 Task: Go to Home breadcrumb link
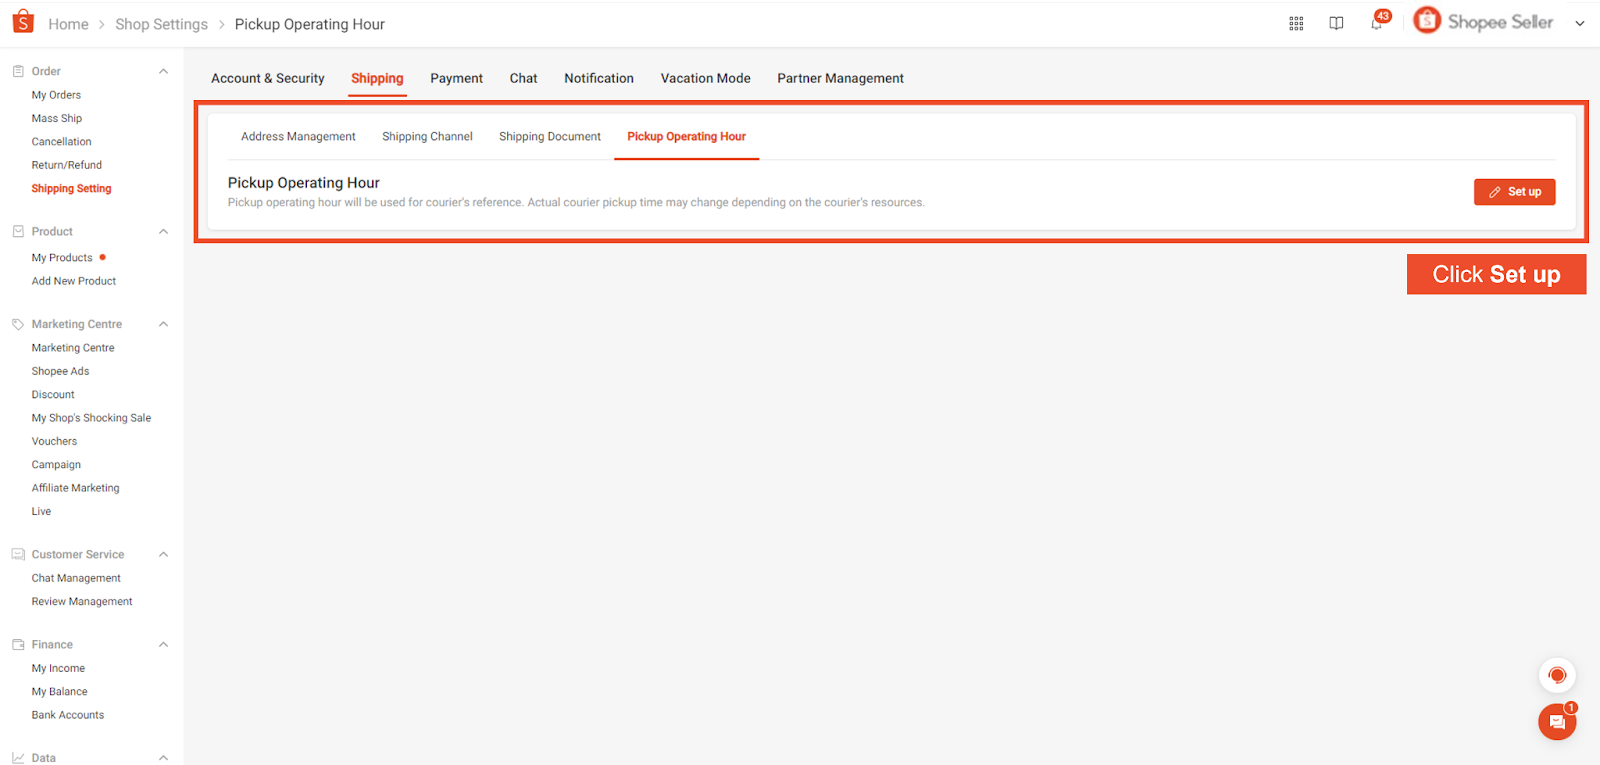(x=68, y=24)
